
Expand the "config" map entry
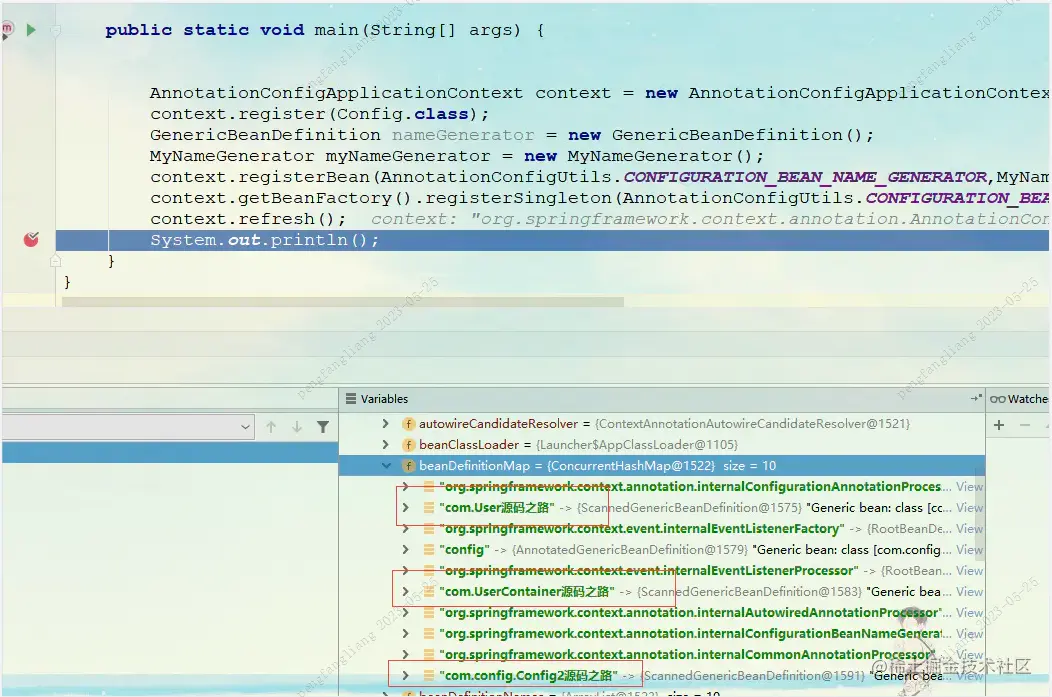coord(405,549)
